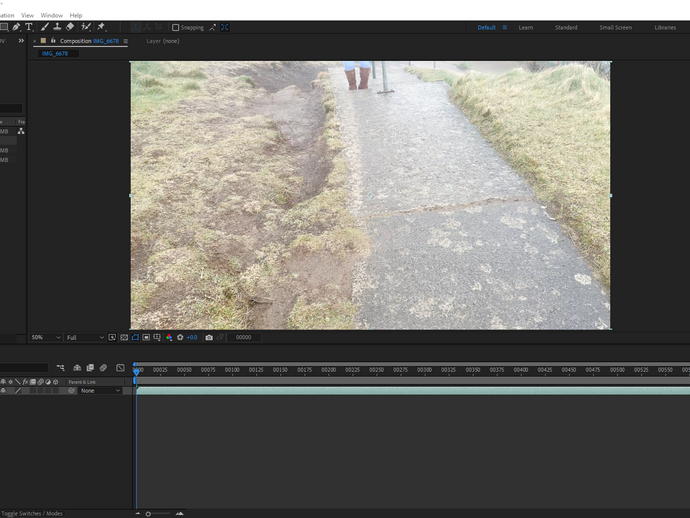Screen dimensions: 690x518
Task: Select the Default workspace
Action: click(486, 27)
